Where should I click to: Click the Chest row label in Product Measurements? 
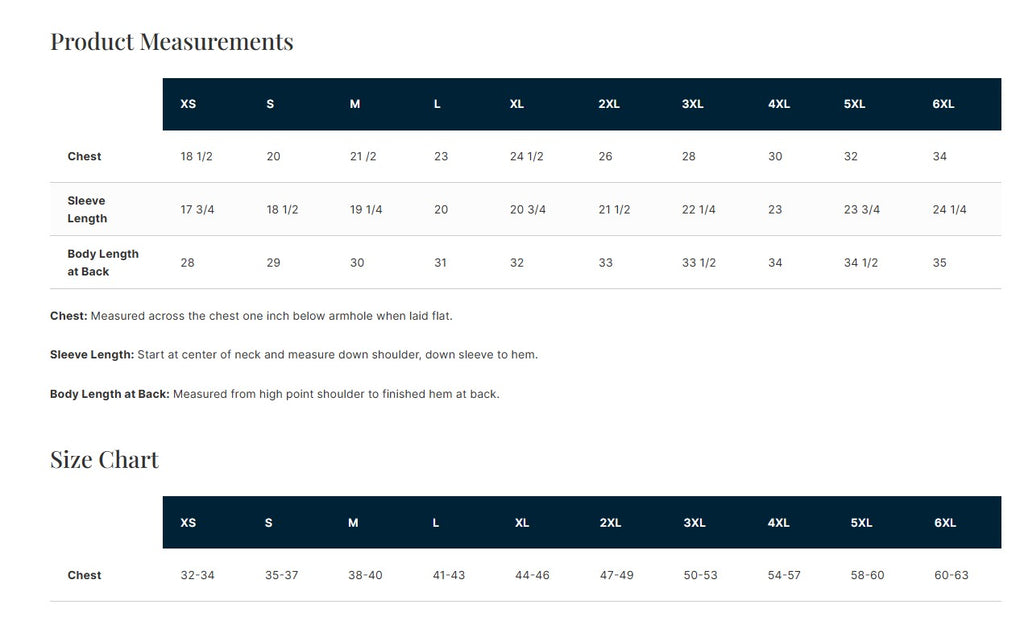(84, 157)
